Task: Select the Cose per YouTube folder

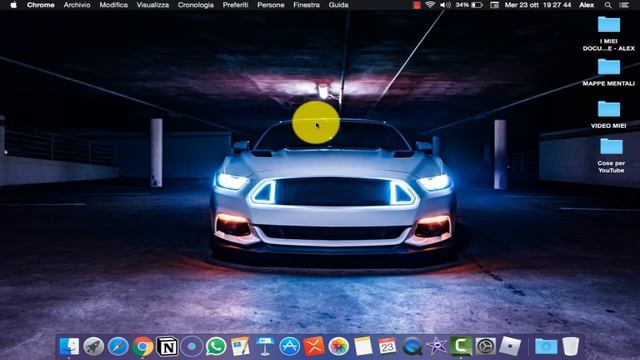Action: (x=611, y=156)
